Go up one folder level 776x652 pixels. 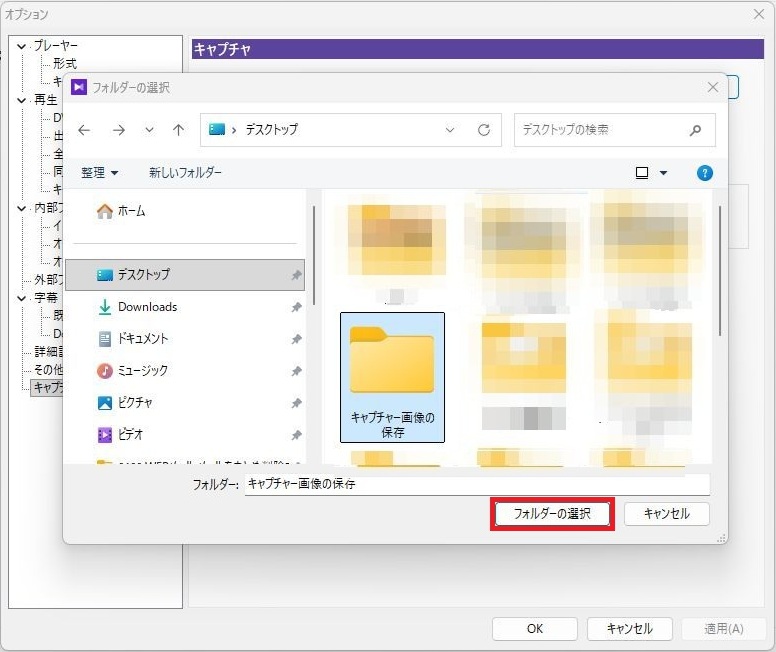(x=178, y=130)
